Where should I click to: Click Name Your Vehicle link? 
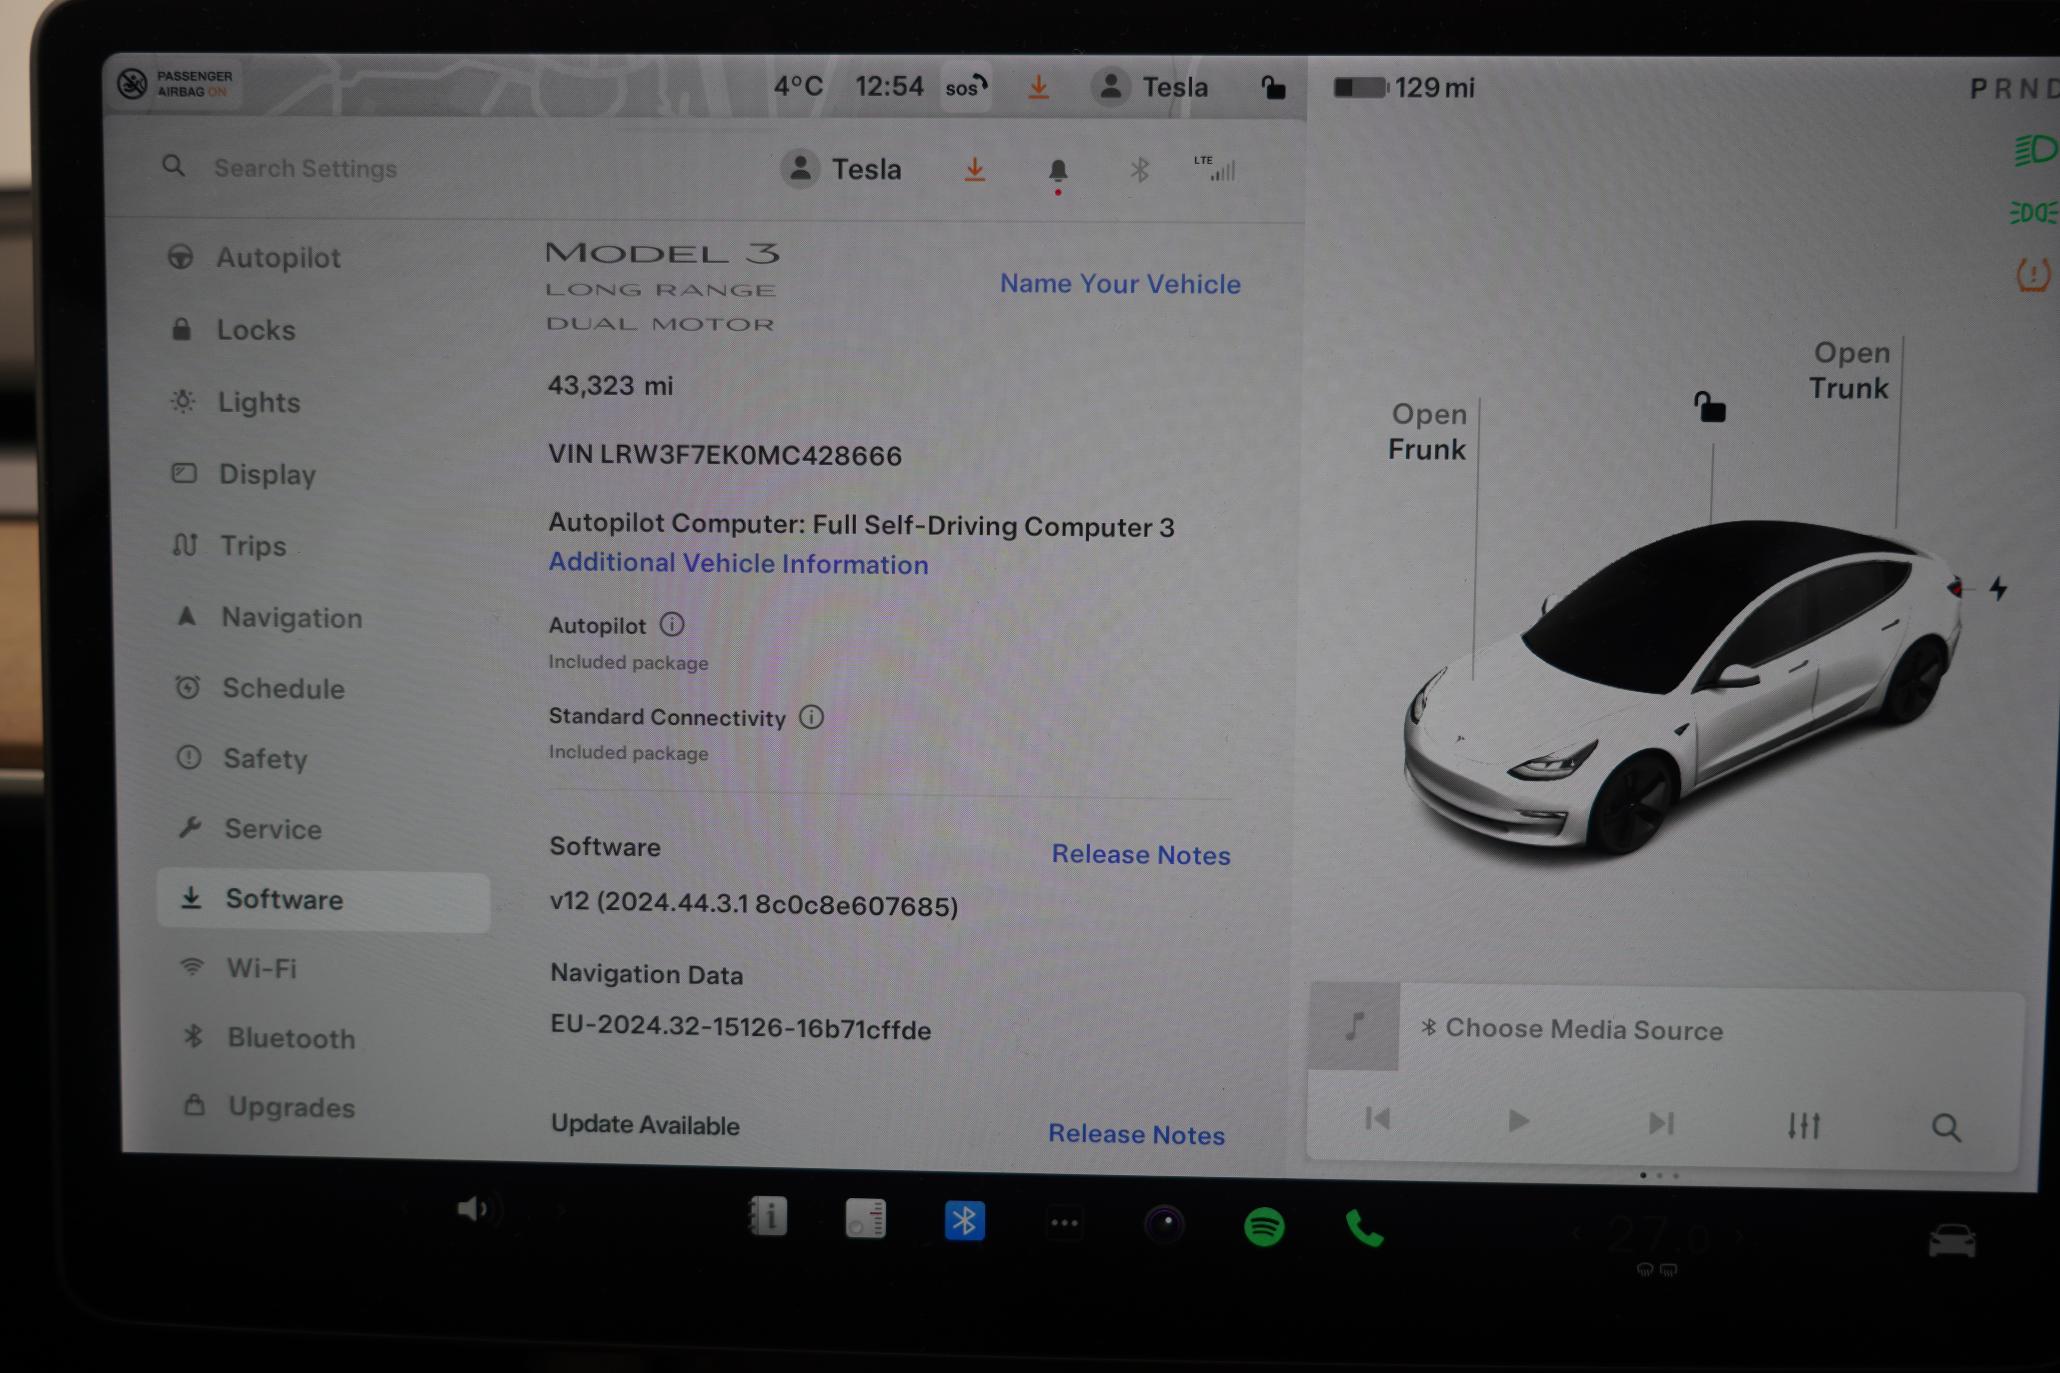(x=1121, y=283)
